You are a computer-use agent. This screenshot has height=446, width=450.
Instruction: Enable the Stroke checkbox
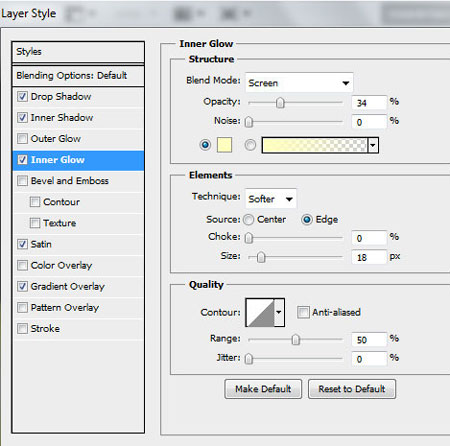click(22, 329)
